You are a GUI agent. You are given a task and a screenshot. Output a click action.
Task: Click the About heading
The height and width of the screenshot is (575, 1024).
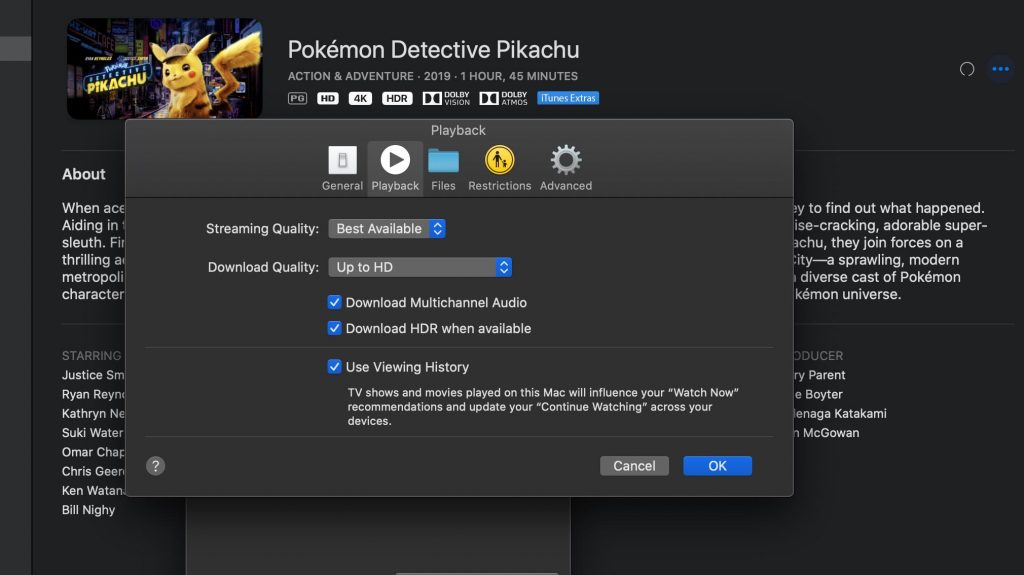[x=84, y=174]
